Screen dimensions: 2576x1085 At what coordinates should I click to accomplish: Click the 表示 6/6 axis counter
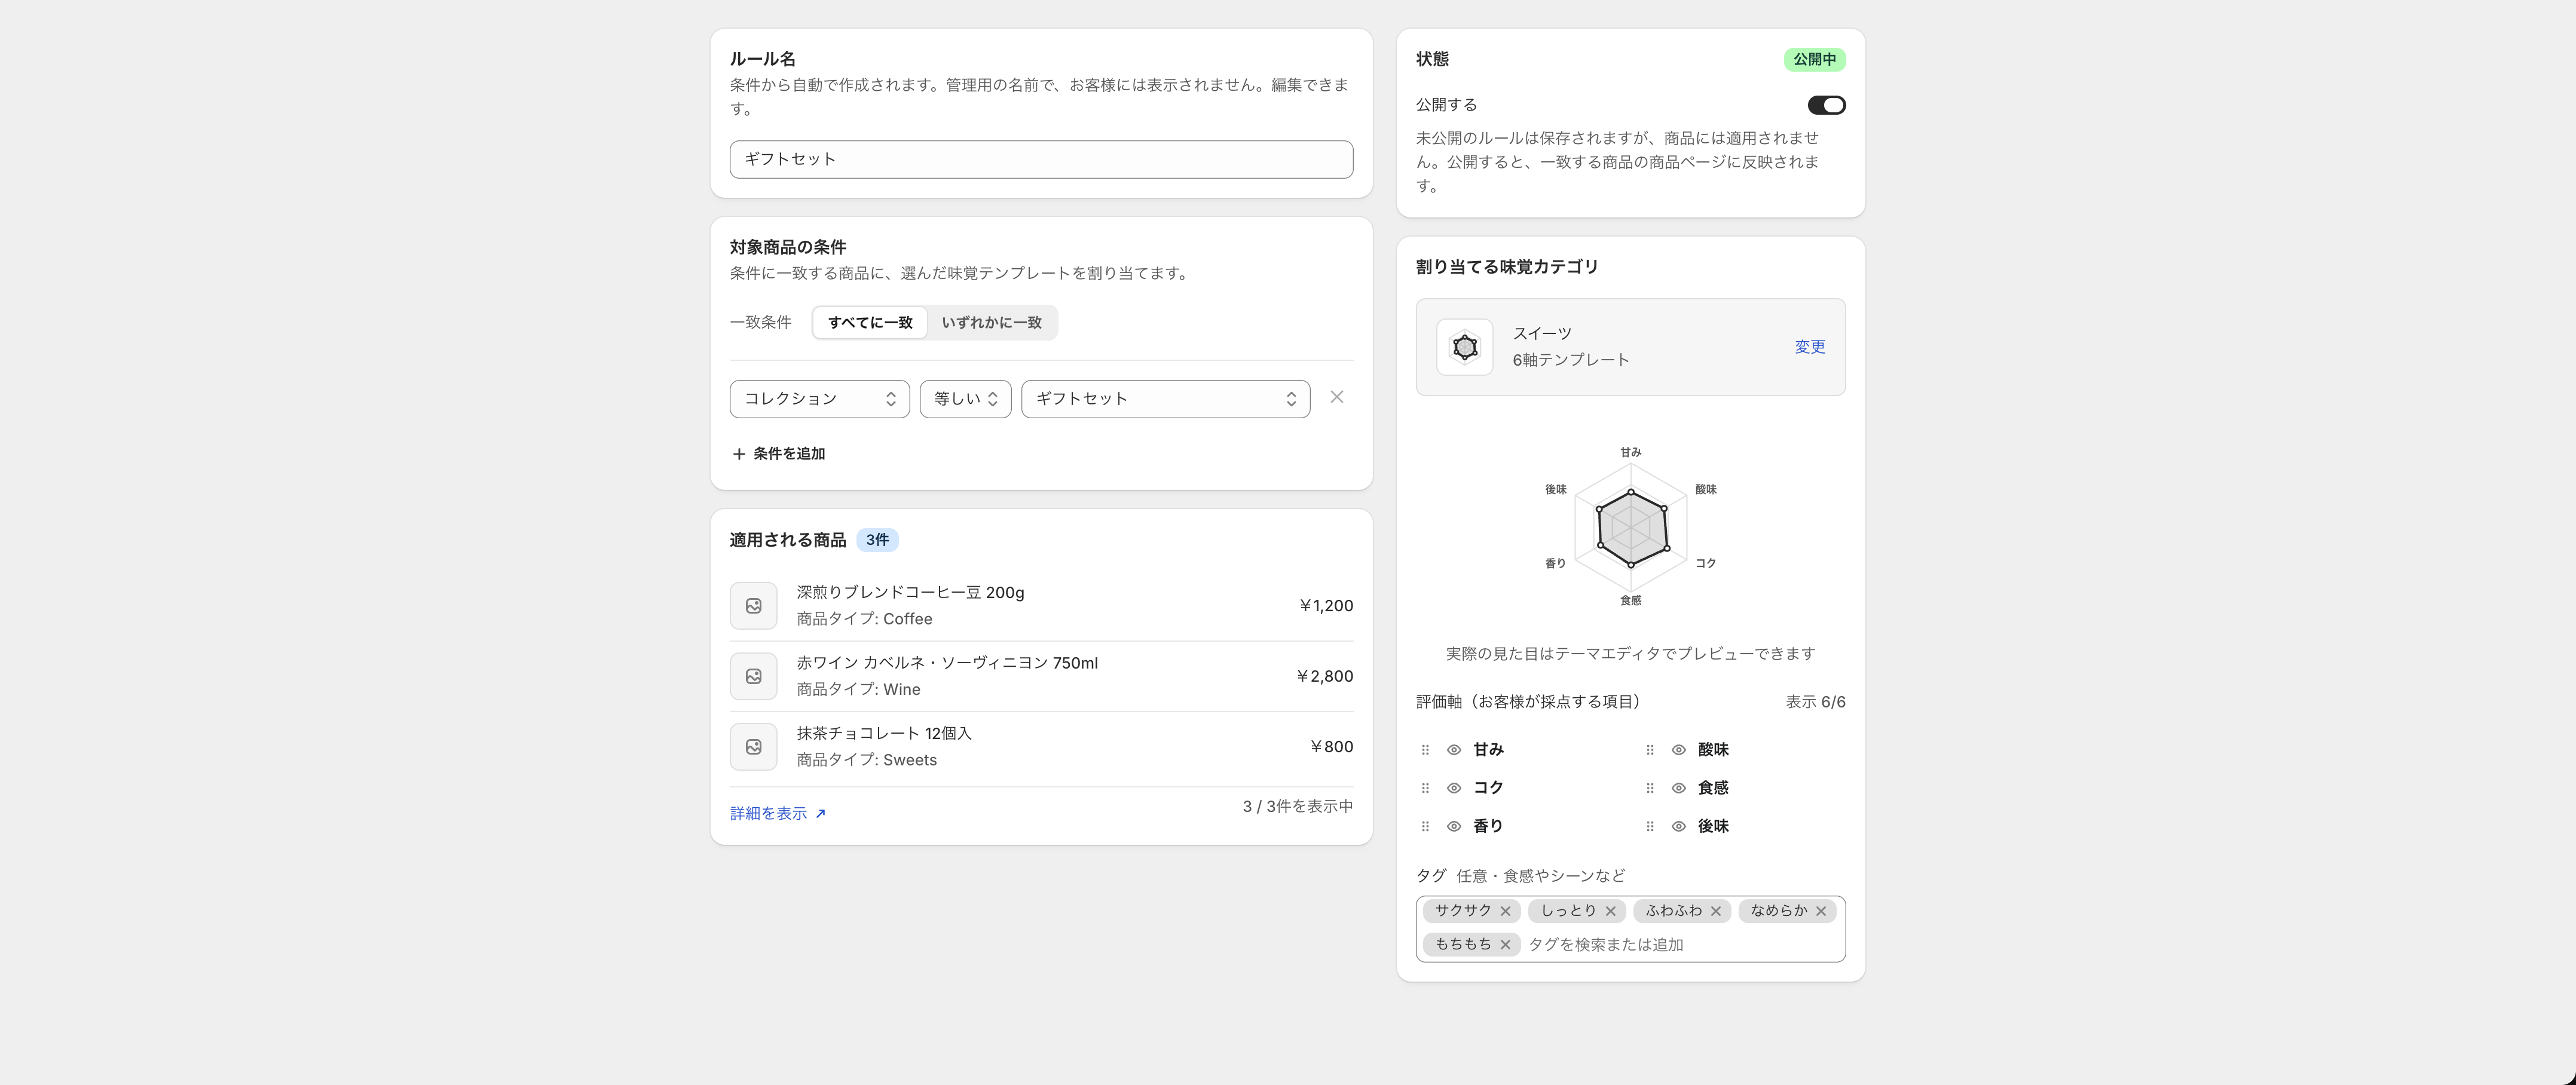[x=1815, y=702]
